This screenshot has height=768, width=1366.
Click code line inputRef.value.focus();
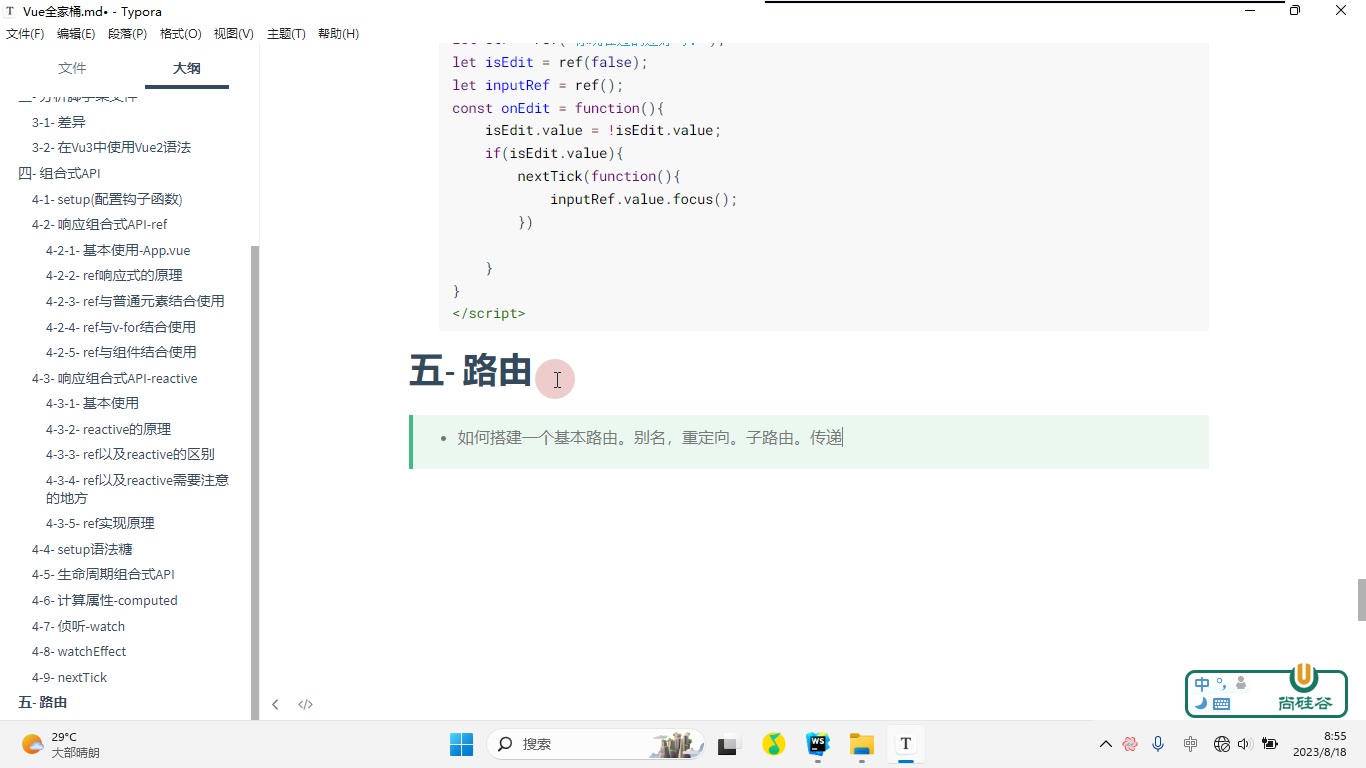click(644, 199)
